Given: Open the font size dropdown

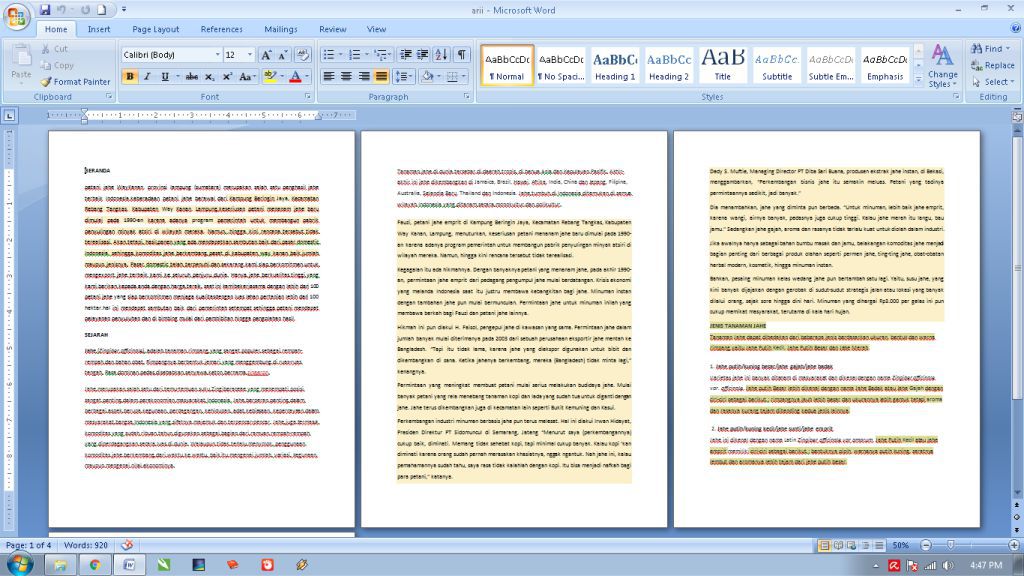Looking at the screenshot, I should click(249, 55).
